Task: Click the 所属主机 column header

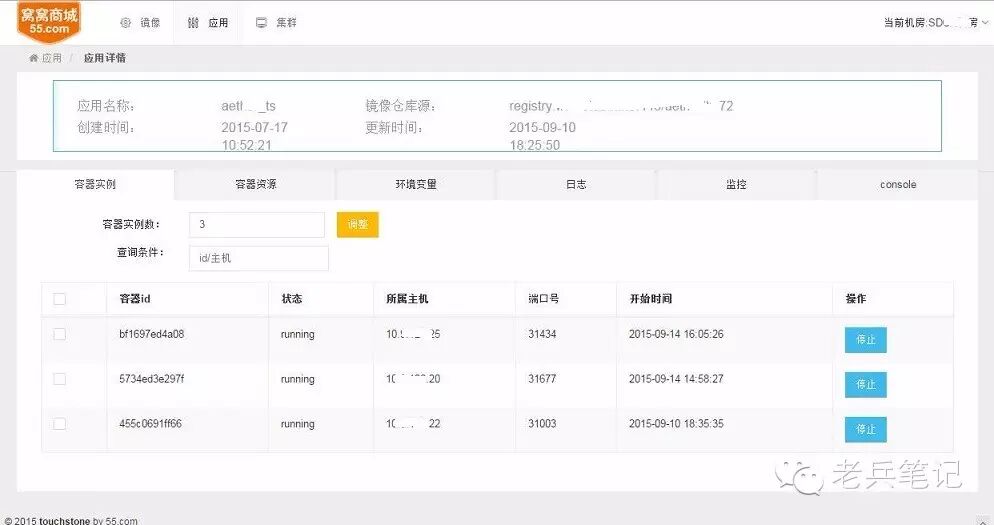Action: pyautogui.click(x=407, y=299)
